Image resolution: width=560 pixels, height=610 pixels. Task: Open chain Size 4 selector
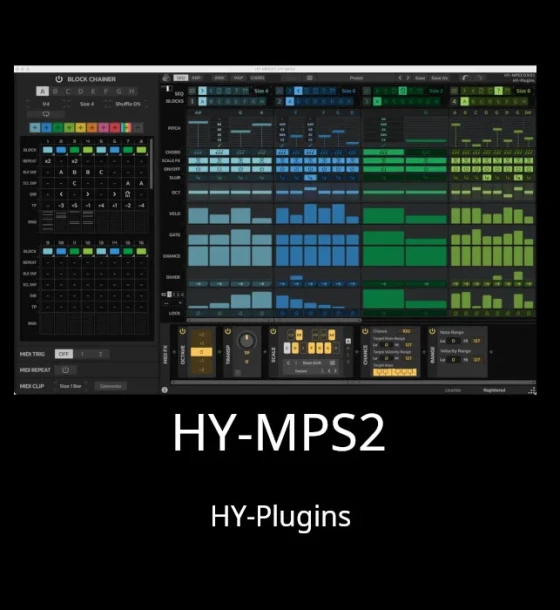(87, 104)
